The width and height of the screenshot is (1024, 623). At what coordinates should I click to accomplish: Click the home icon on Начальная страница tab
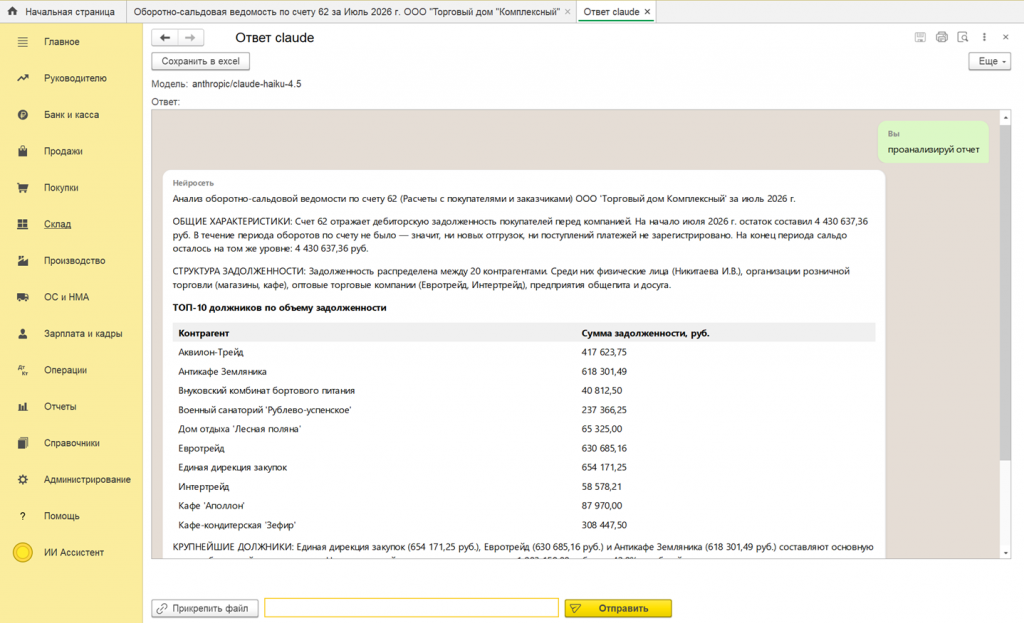pos(12,11)
